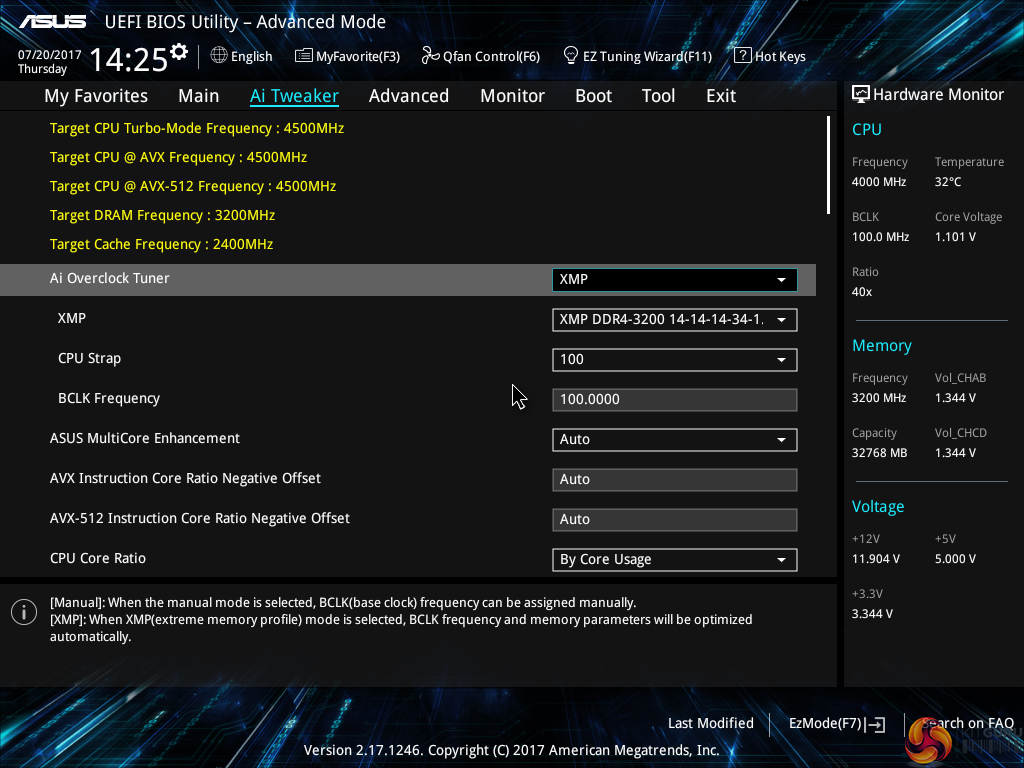Click the +12V 11.904 V reading
The width and height of the screenshot is (1024, 768).
click(876, 559)
